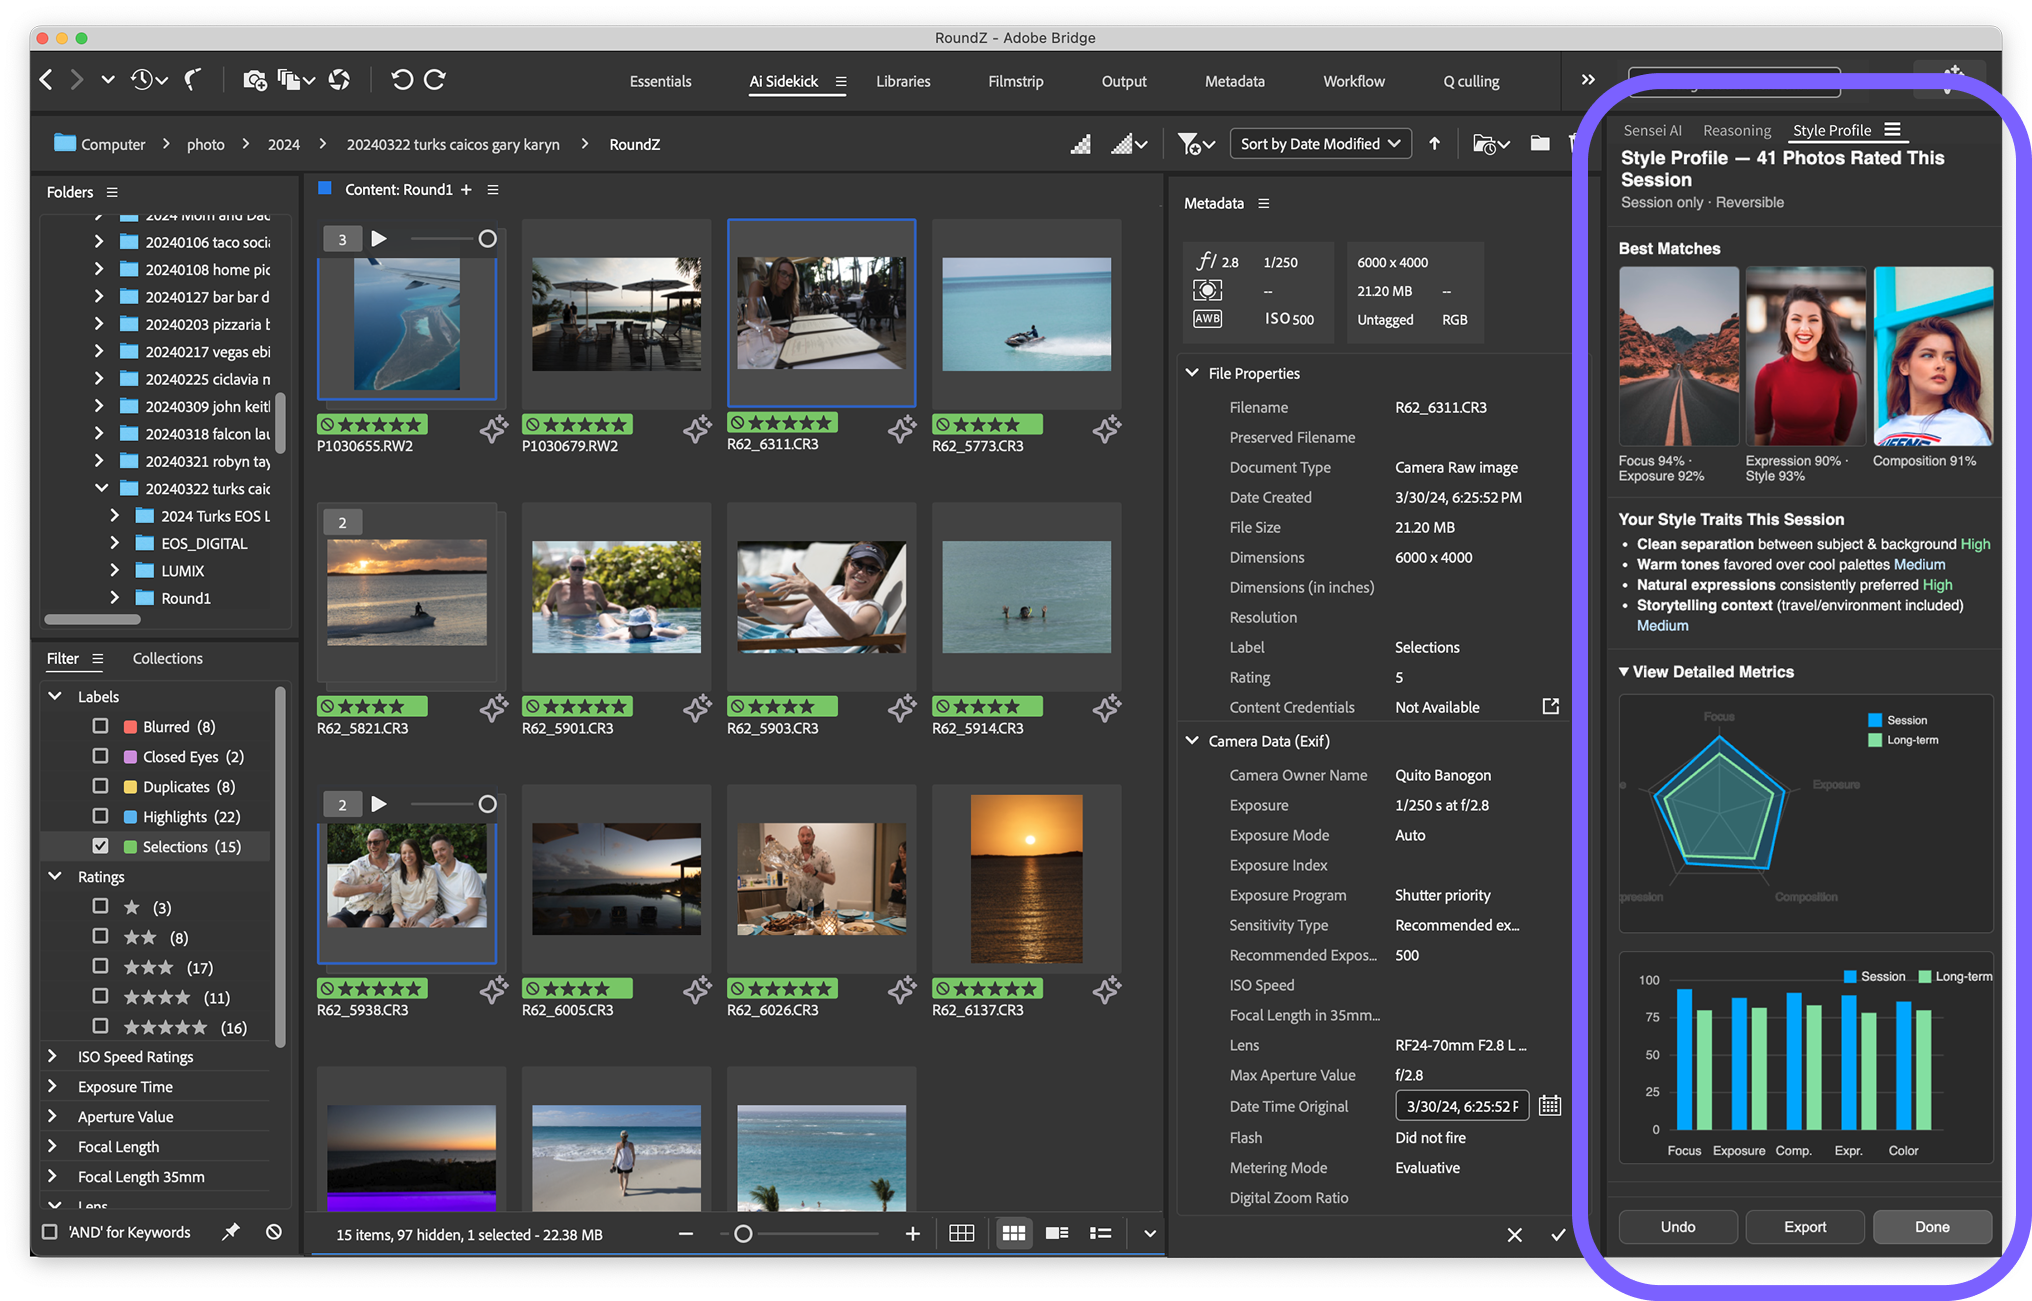
Task: Click the ascending sort order arrow
Action: click(x=1434, y=144)
